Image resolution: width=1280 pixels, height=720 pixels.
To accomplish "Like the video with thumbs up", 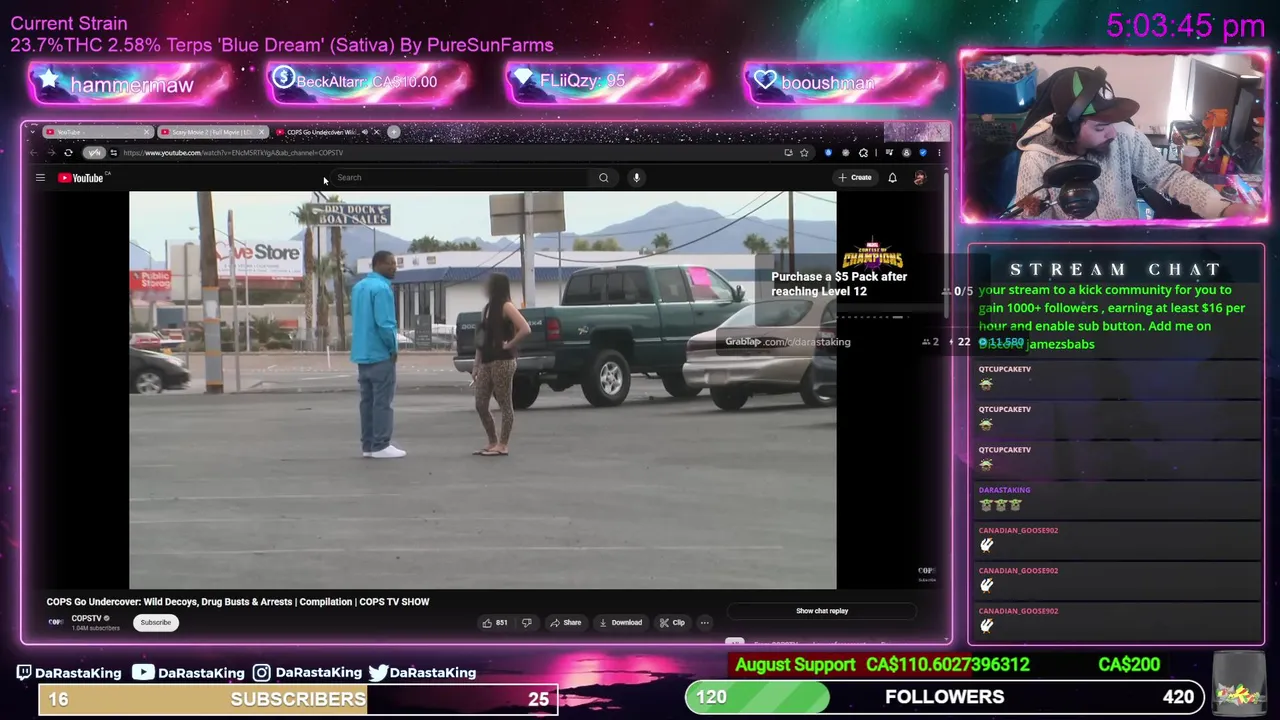I will point(495,623).
